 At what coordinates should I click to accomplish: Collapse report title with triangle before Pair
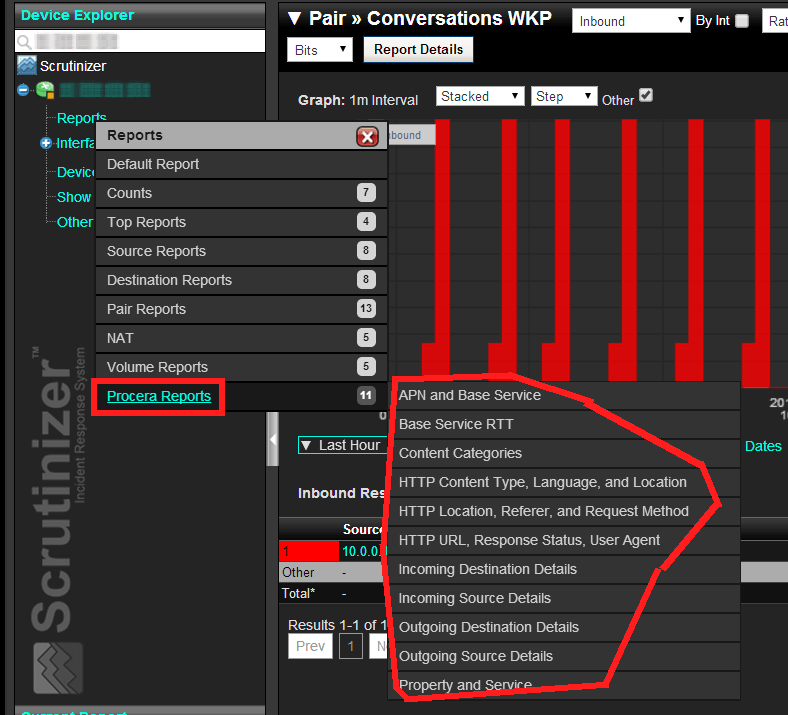294,19
